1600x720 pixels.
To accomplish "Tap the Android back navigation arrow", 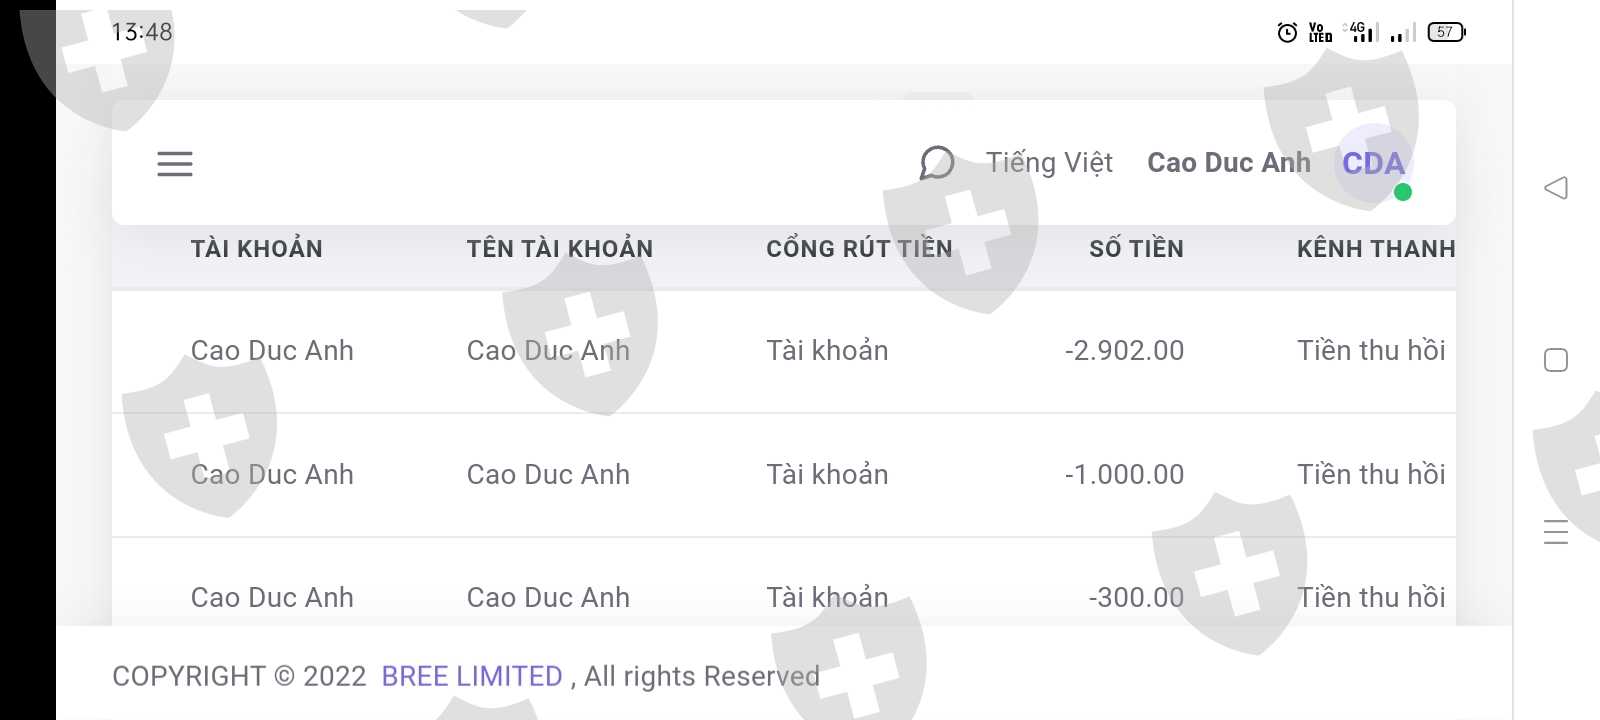I will point(1555,188).
